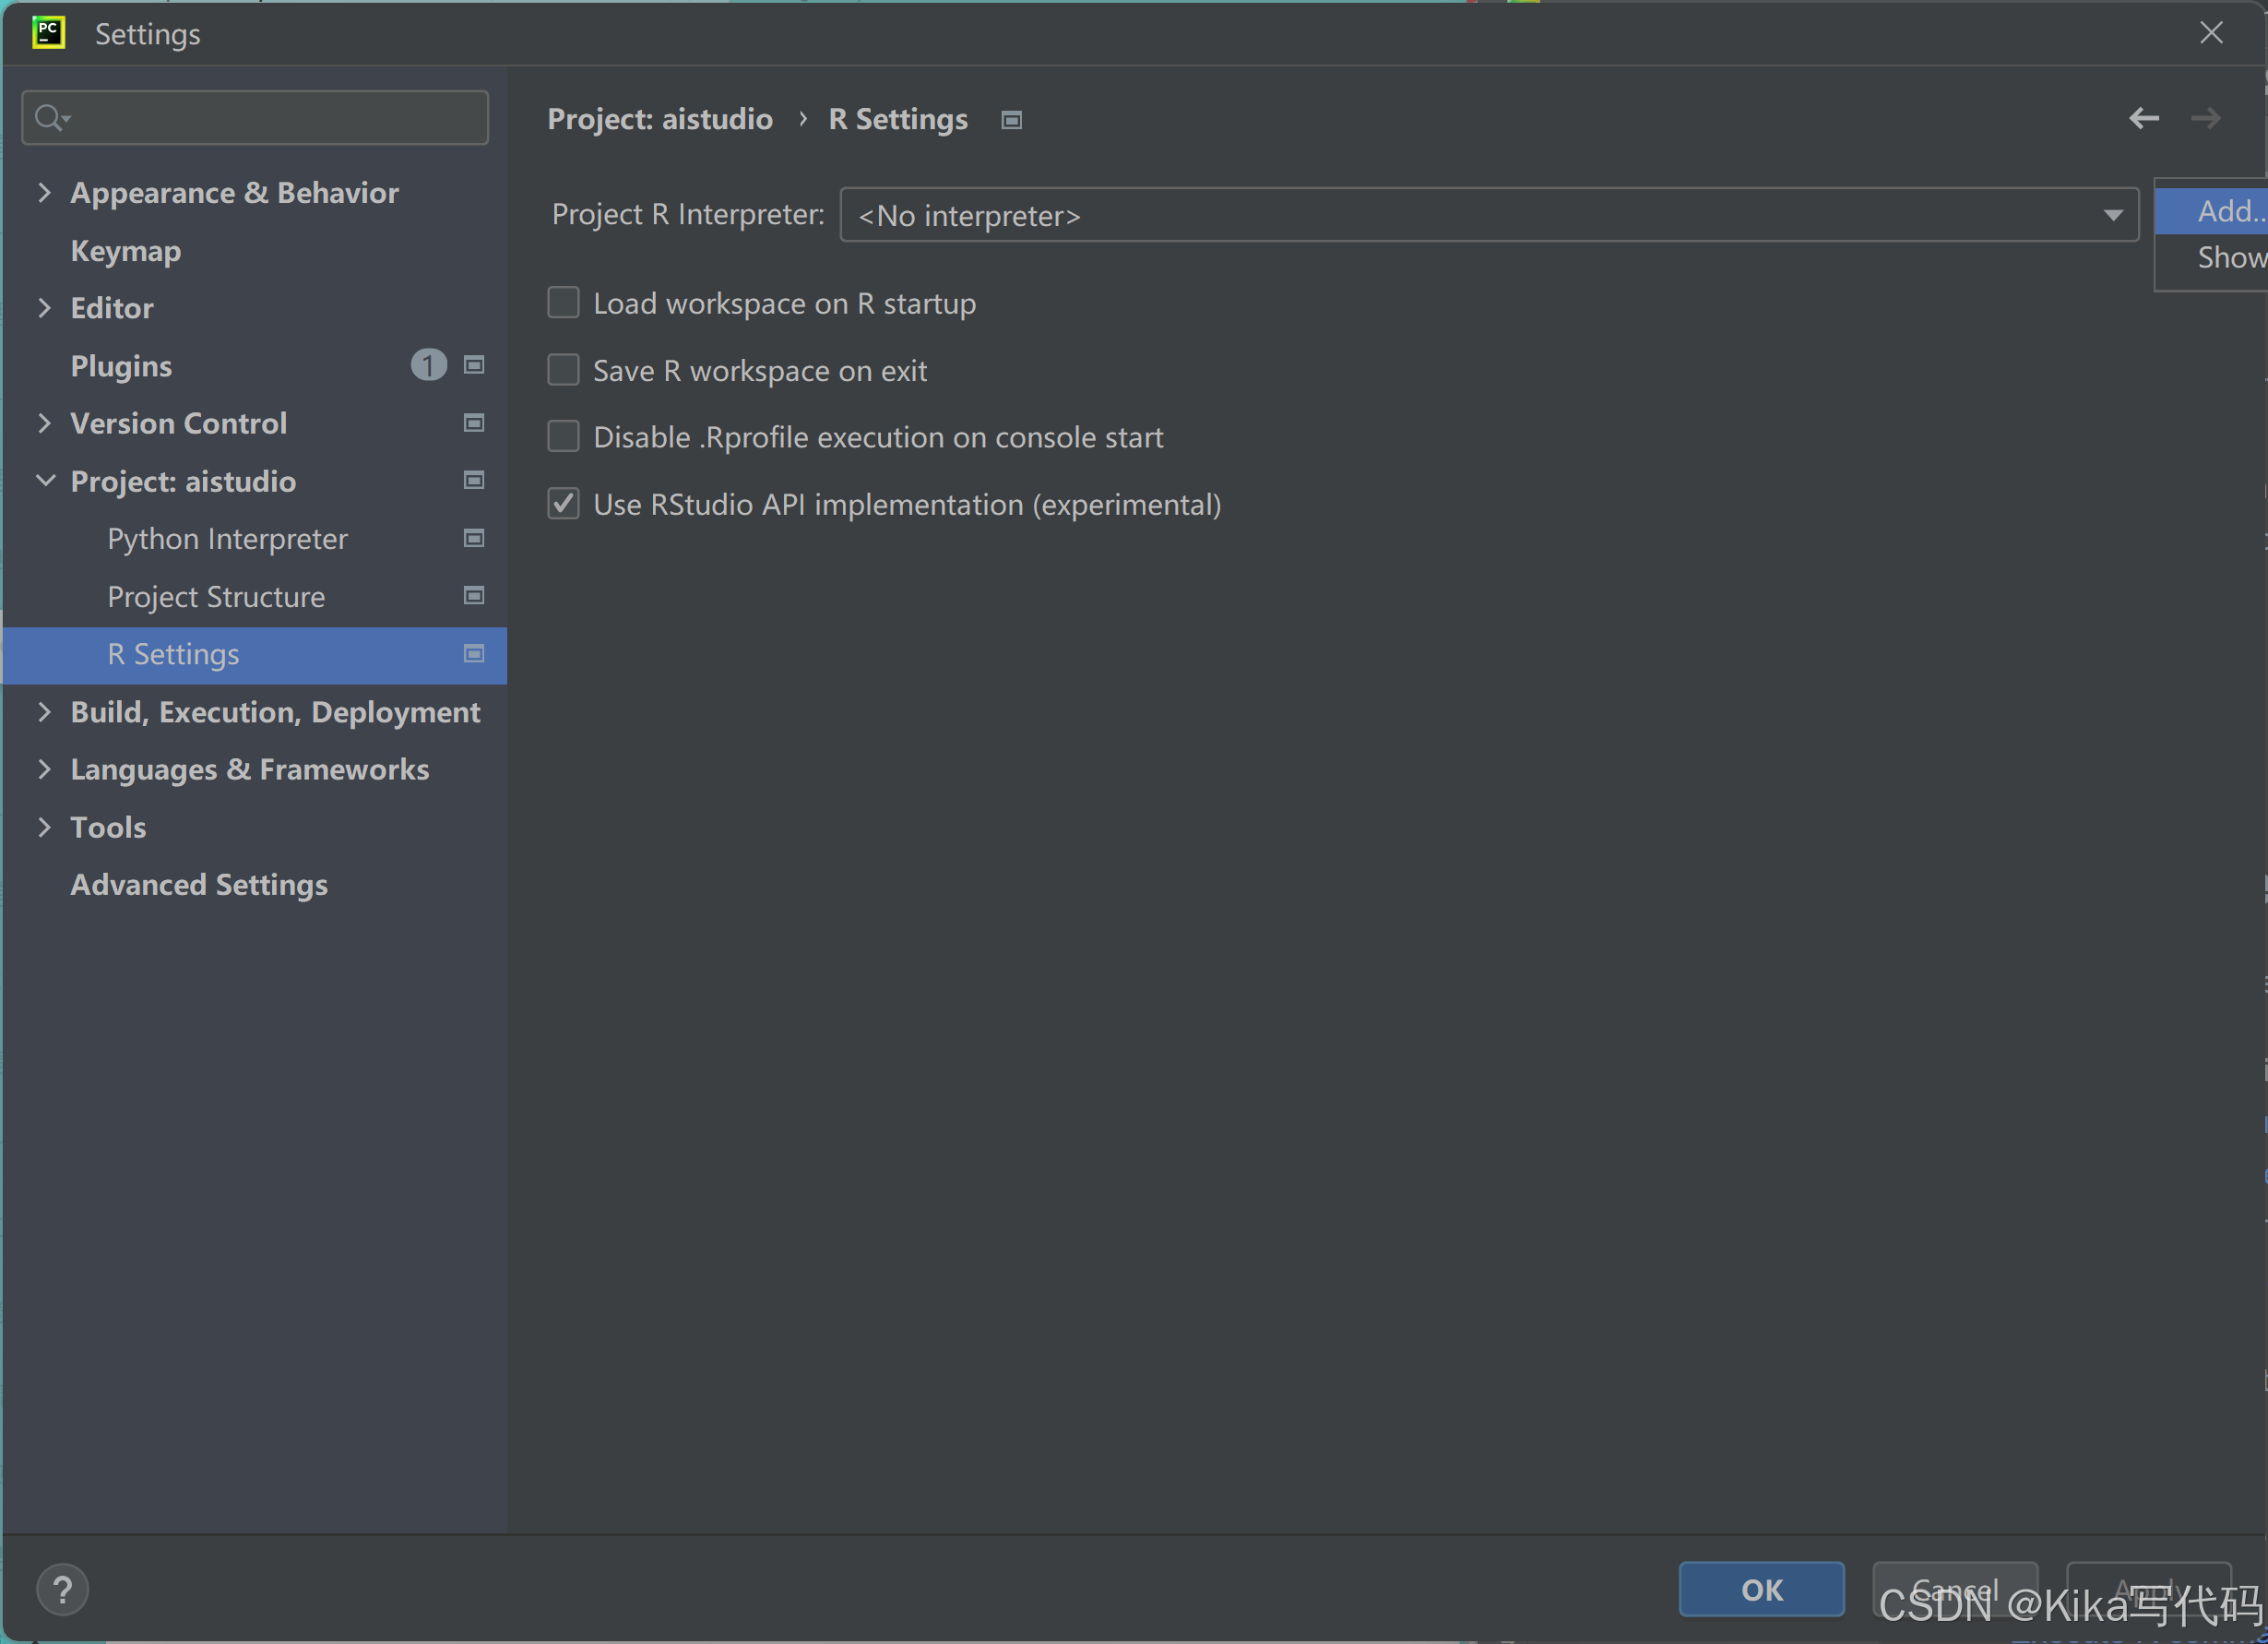
Task: Collapse the Project: aistudio tree node
Action: click(x=44, y=481)
